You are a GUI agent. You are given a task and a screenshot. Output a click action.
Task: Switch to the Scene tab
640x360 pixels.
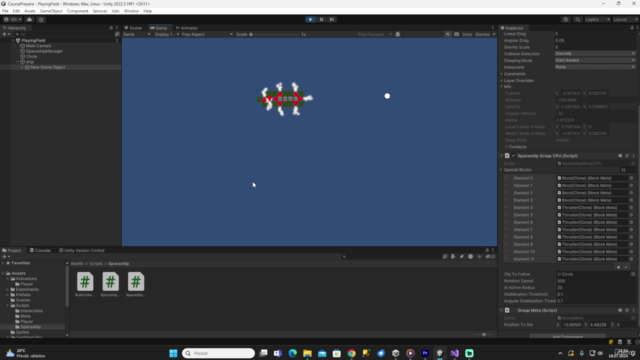pos(133,28)
